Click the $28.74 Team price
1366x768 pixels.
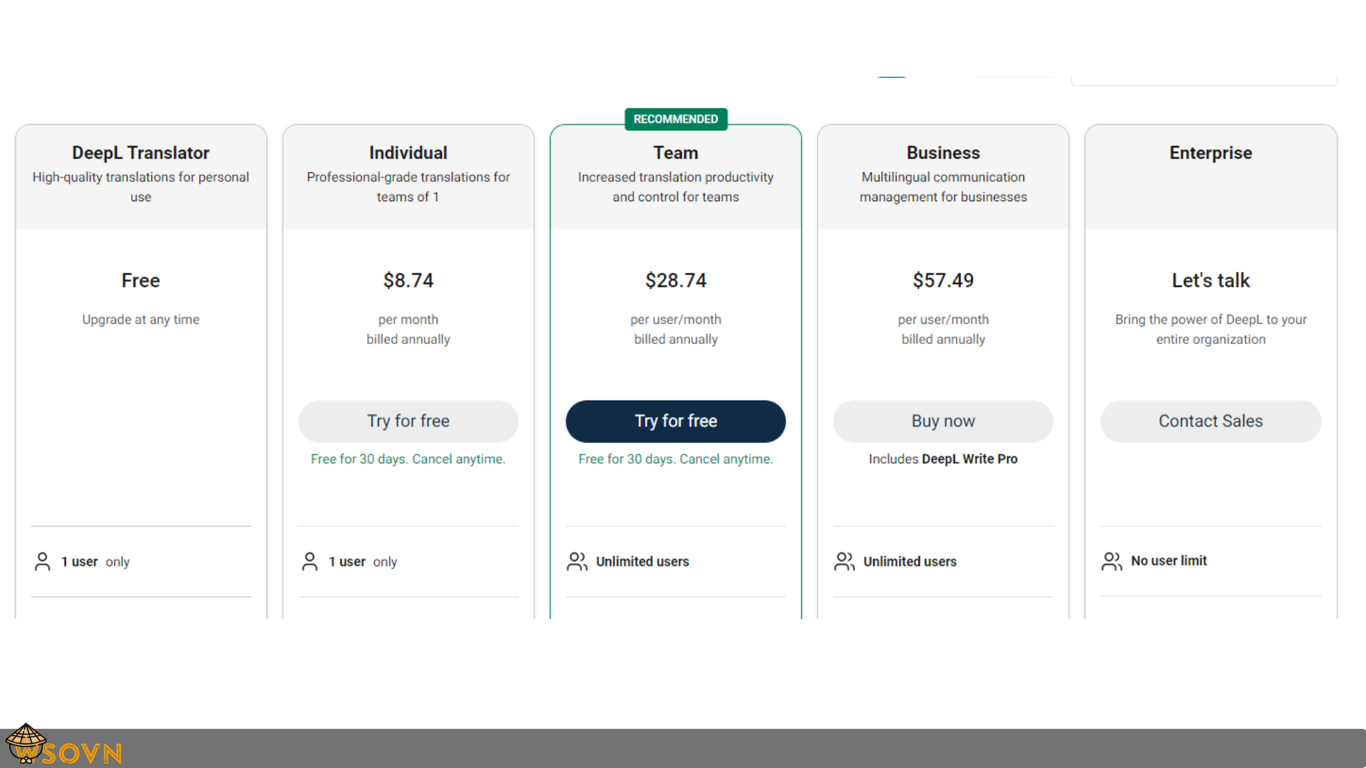click(x=676, y=281)
